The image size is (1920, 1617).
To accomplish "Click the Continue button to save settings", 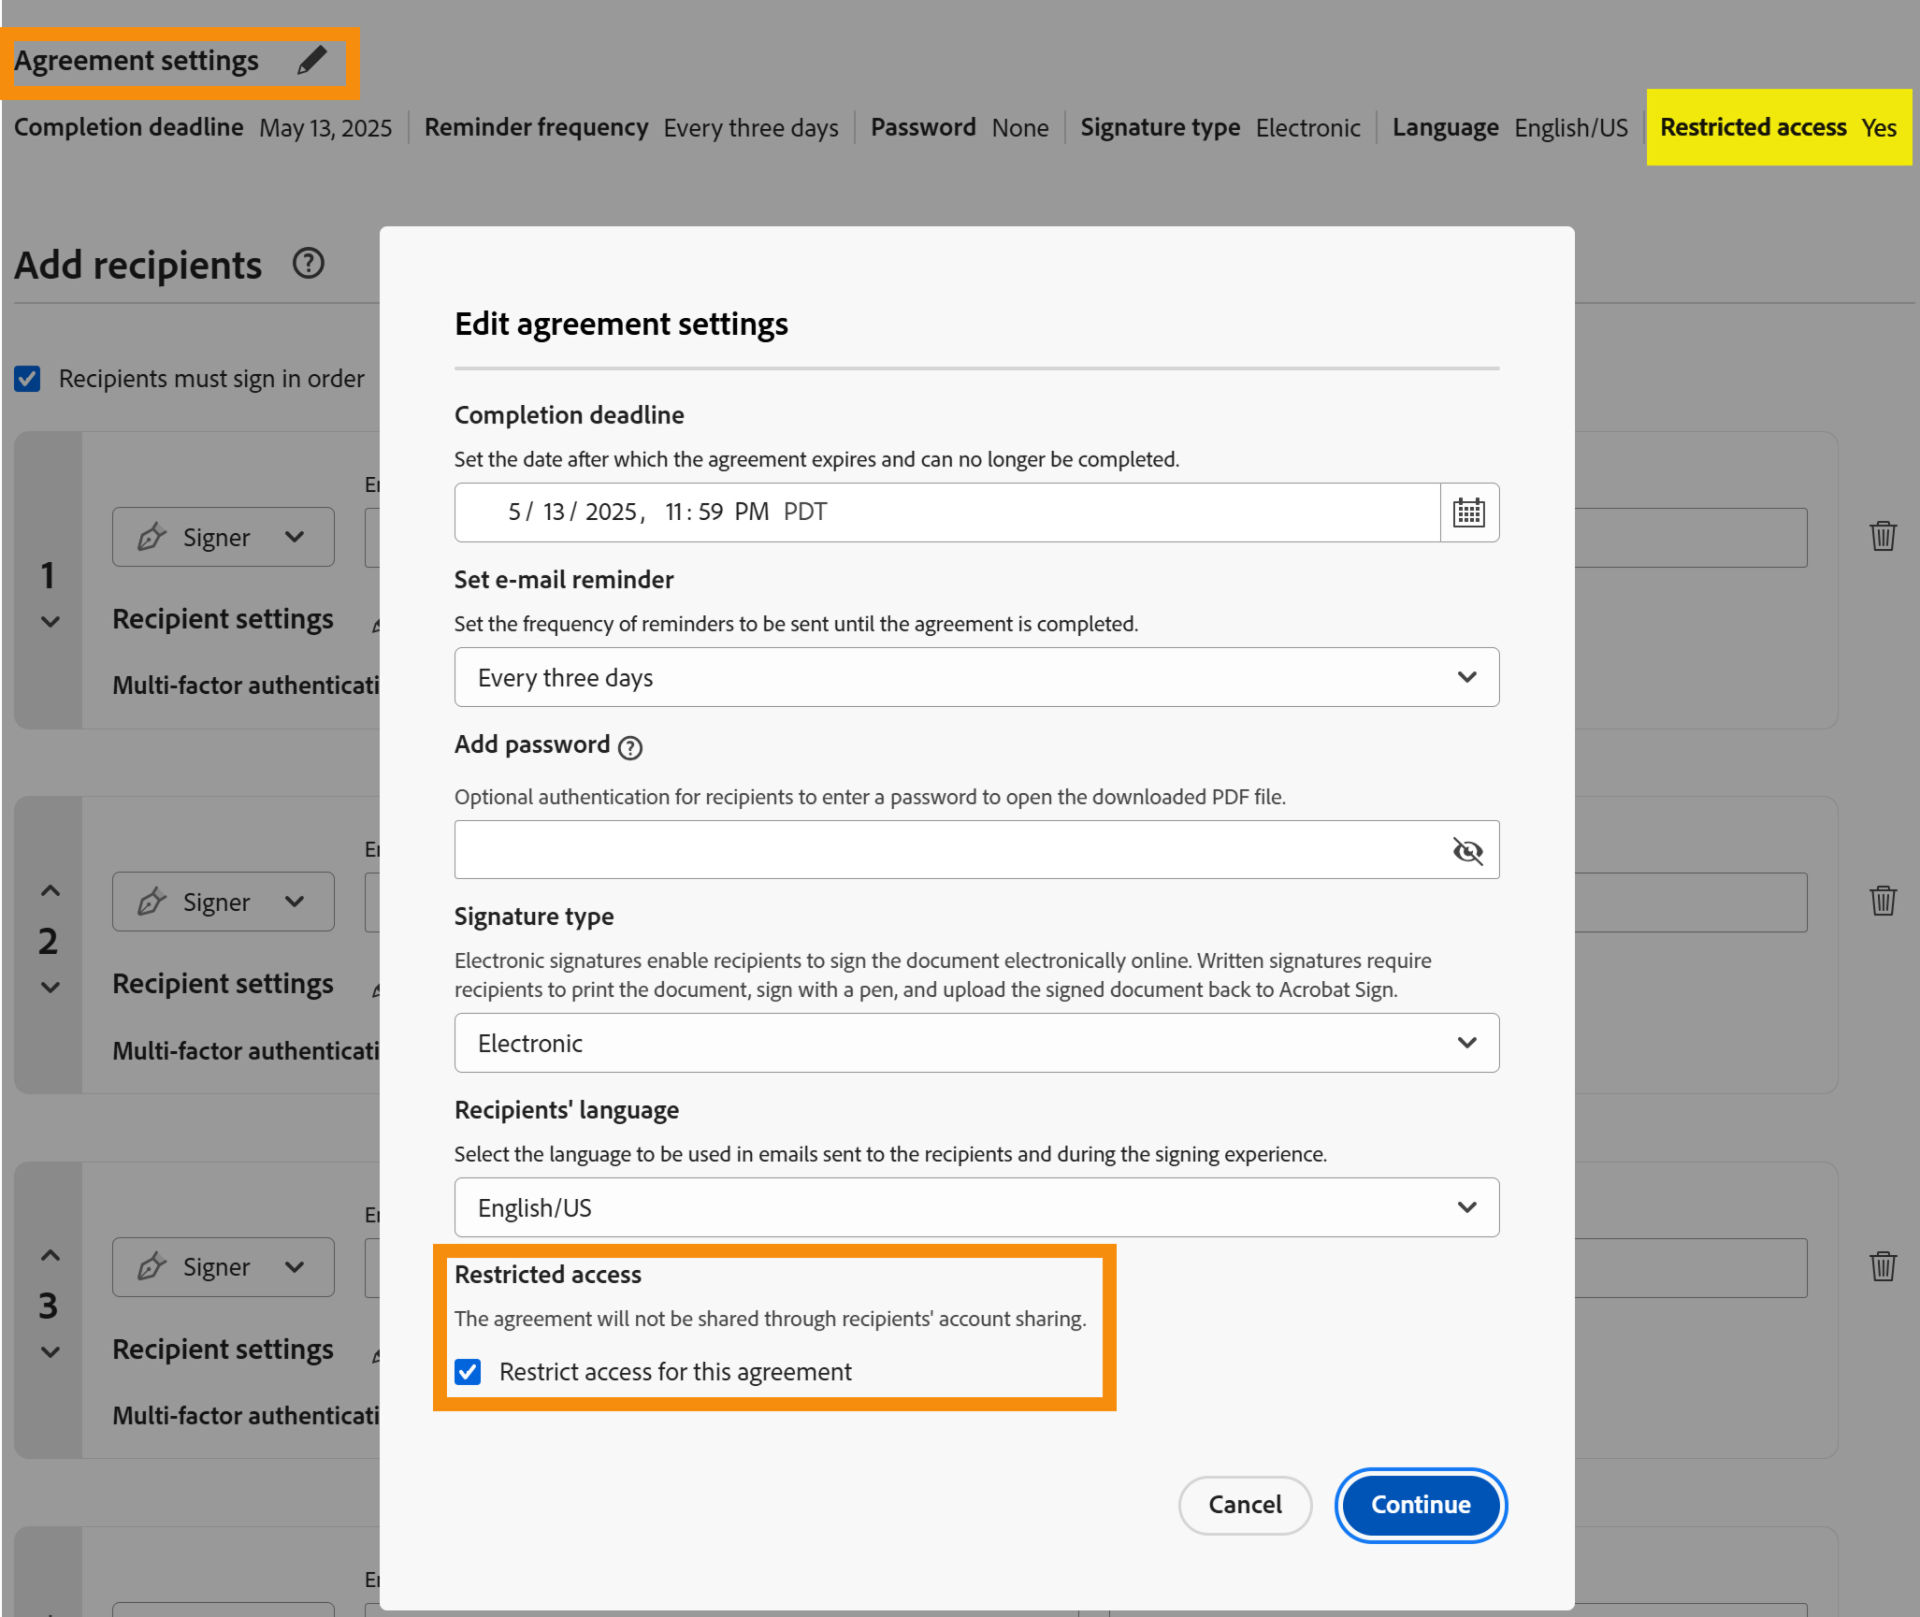I will (1420, 1505).
